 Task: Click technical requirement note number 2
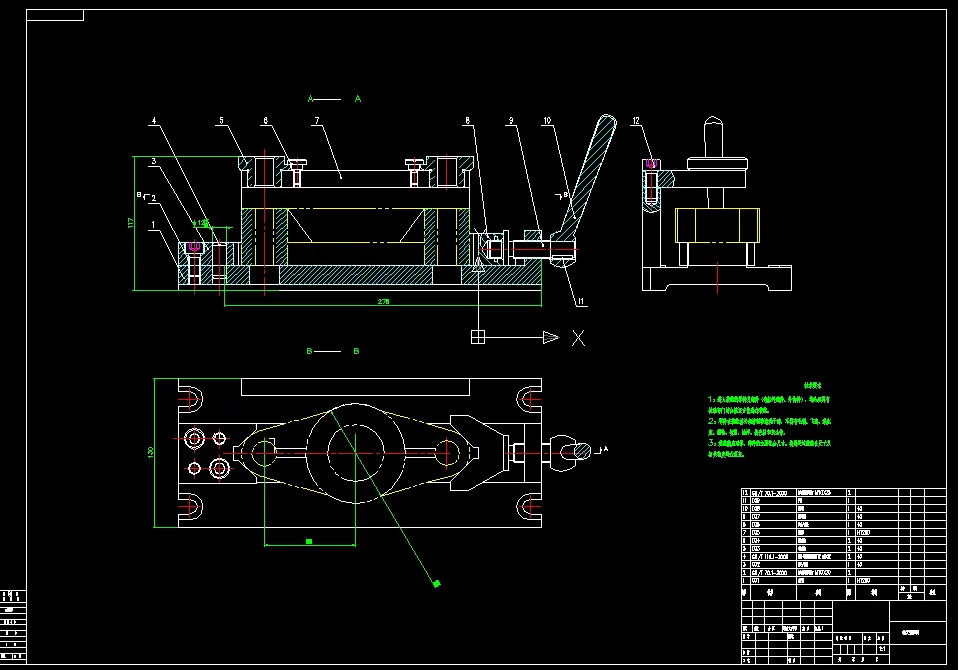[769, 426]
